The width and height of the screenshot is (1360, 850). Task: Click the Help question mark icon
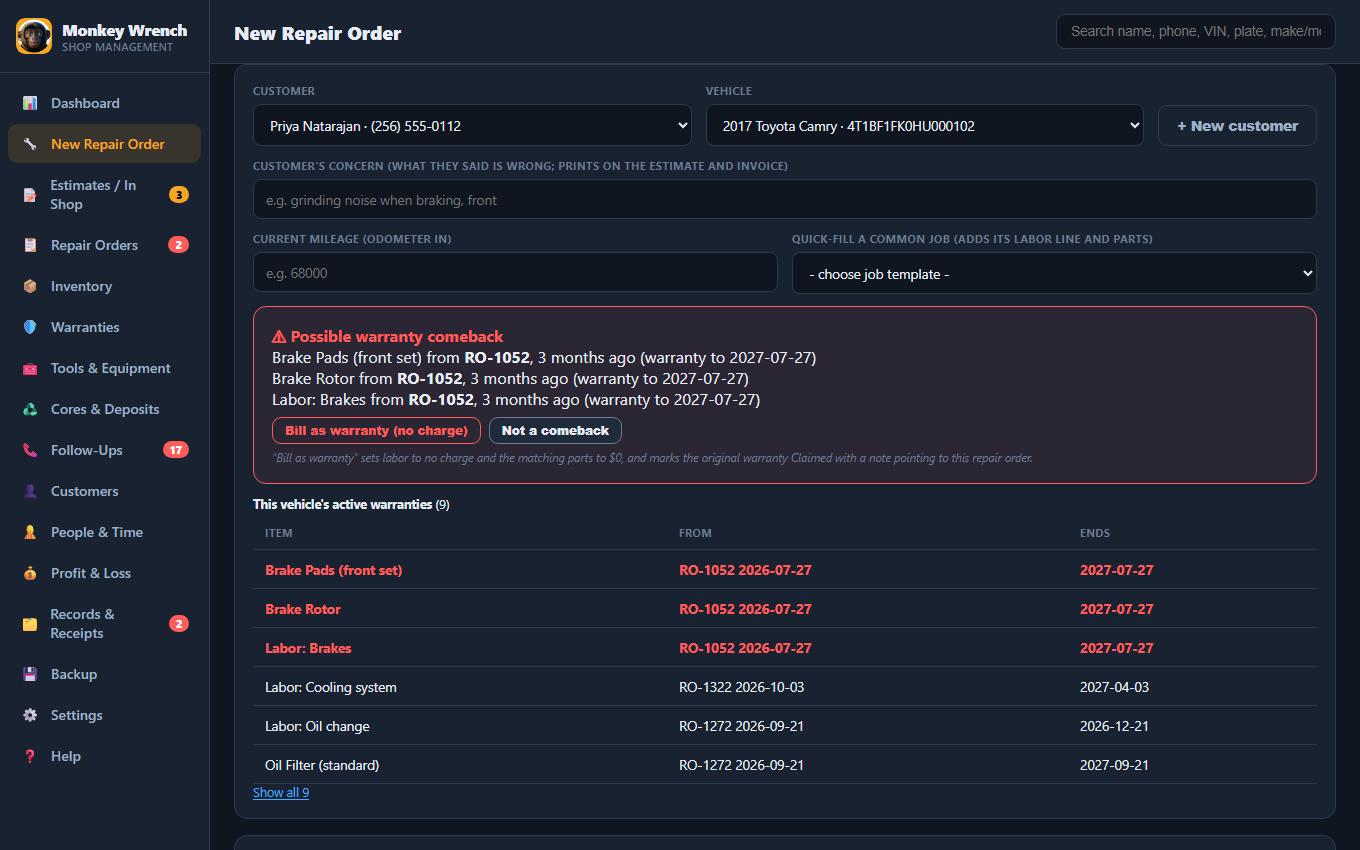(30, 756)
